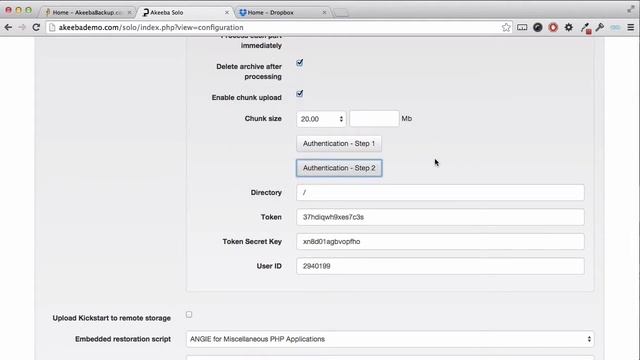
Task: Click the Token input field
Action: click(x=440, y=217)
